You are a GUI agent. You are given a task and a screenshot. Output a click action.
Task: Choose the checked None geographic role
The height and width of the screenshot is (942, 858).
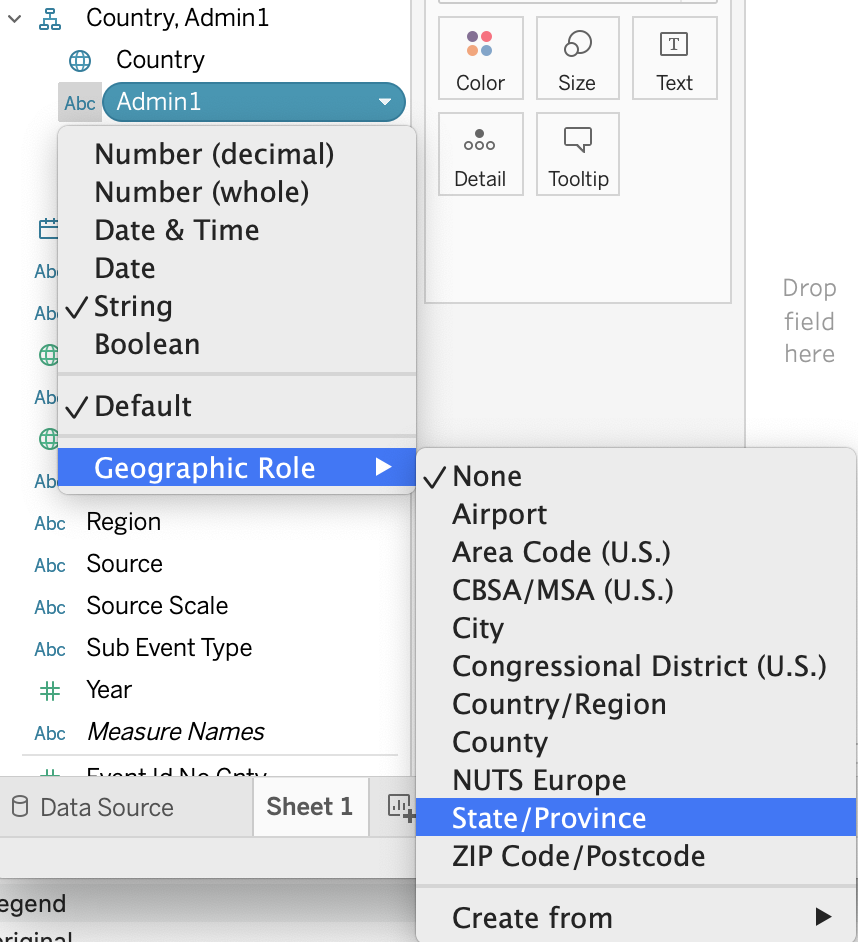(487, 476)
